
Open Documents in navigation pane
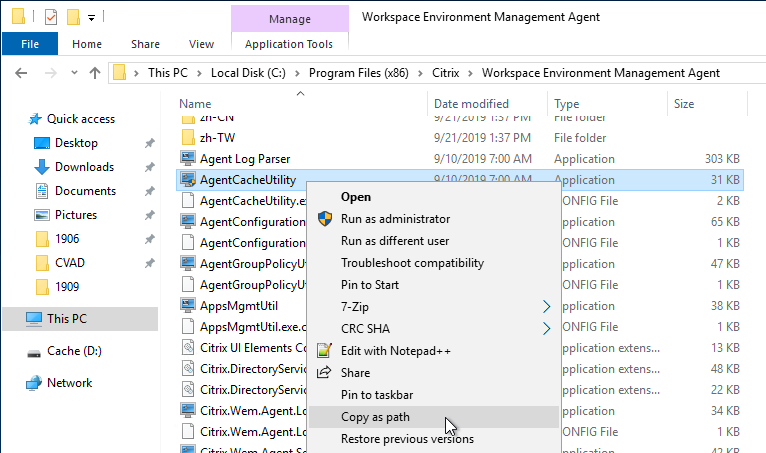pyautogui.click(x=85, y=191)
